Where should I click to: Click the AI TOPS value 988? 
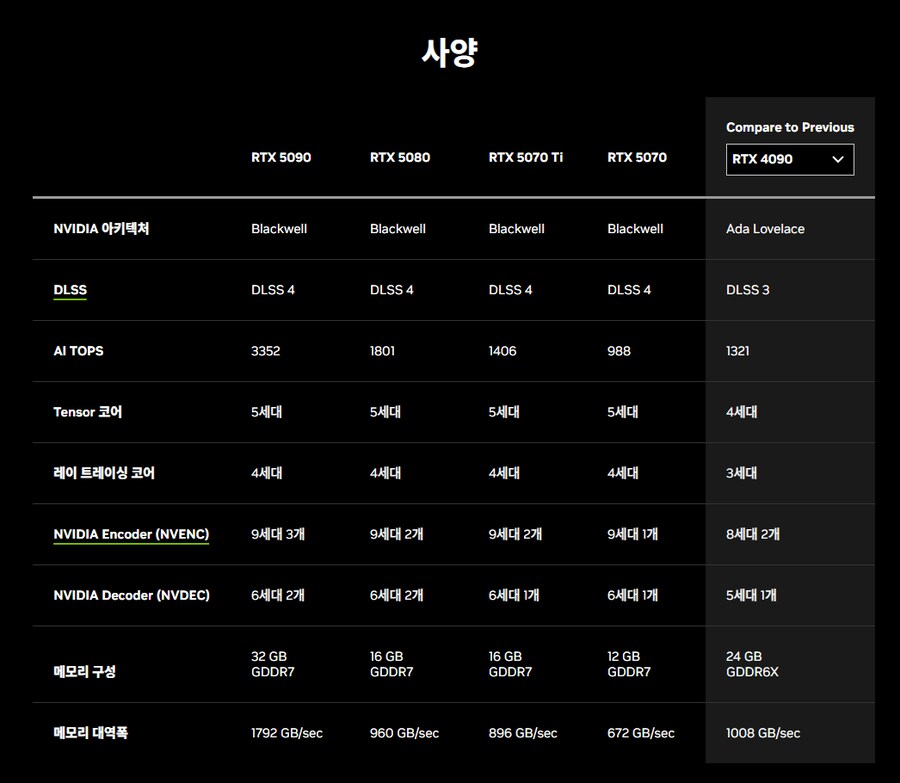[x=619, y=351]
